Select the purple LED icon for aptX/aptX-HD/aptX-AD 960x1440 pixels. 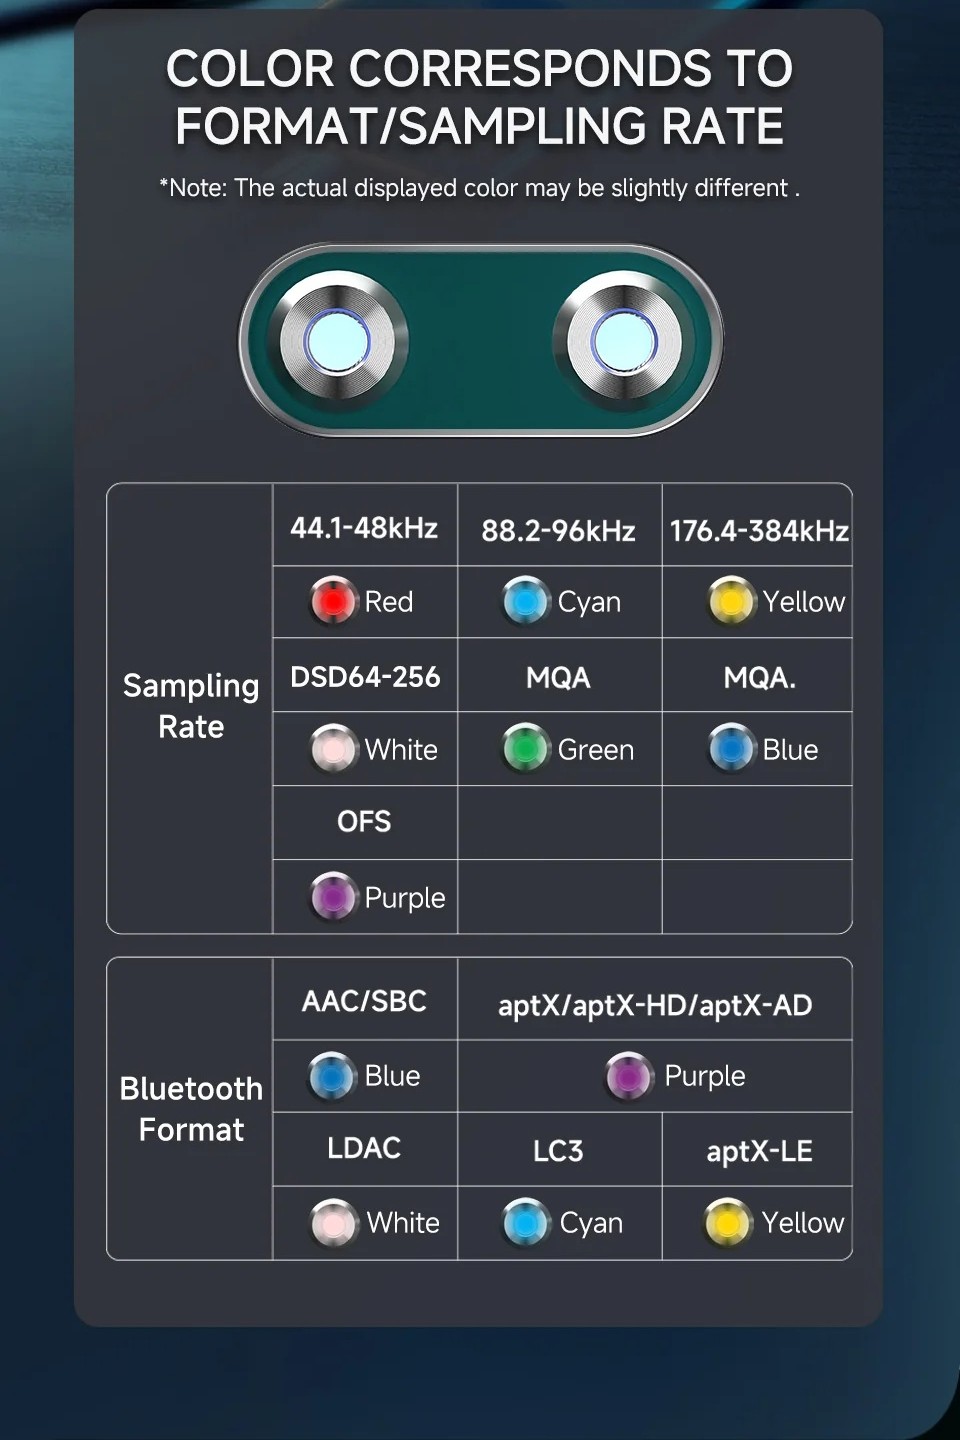(629, 1076)
